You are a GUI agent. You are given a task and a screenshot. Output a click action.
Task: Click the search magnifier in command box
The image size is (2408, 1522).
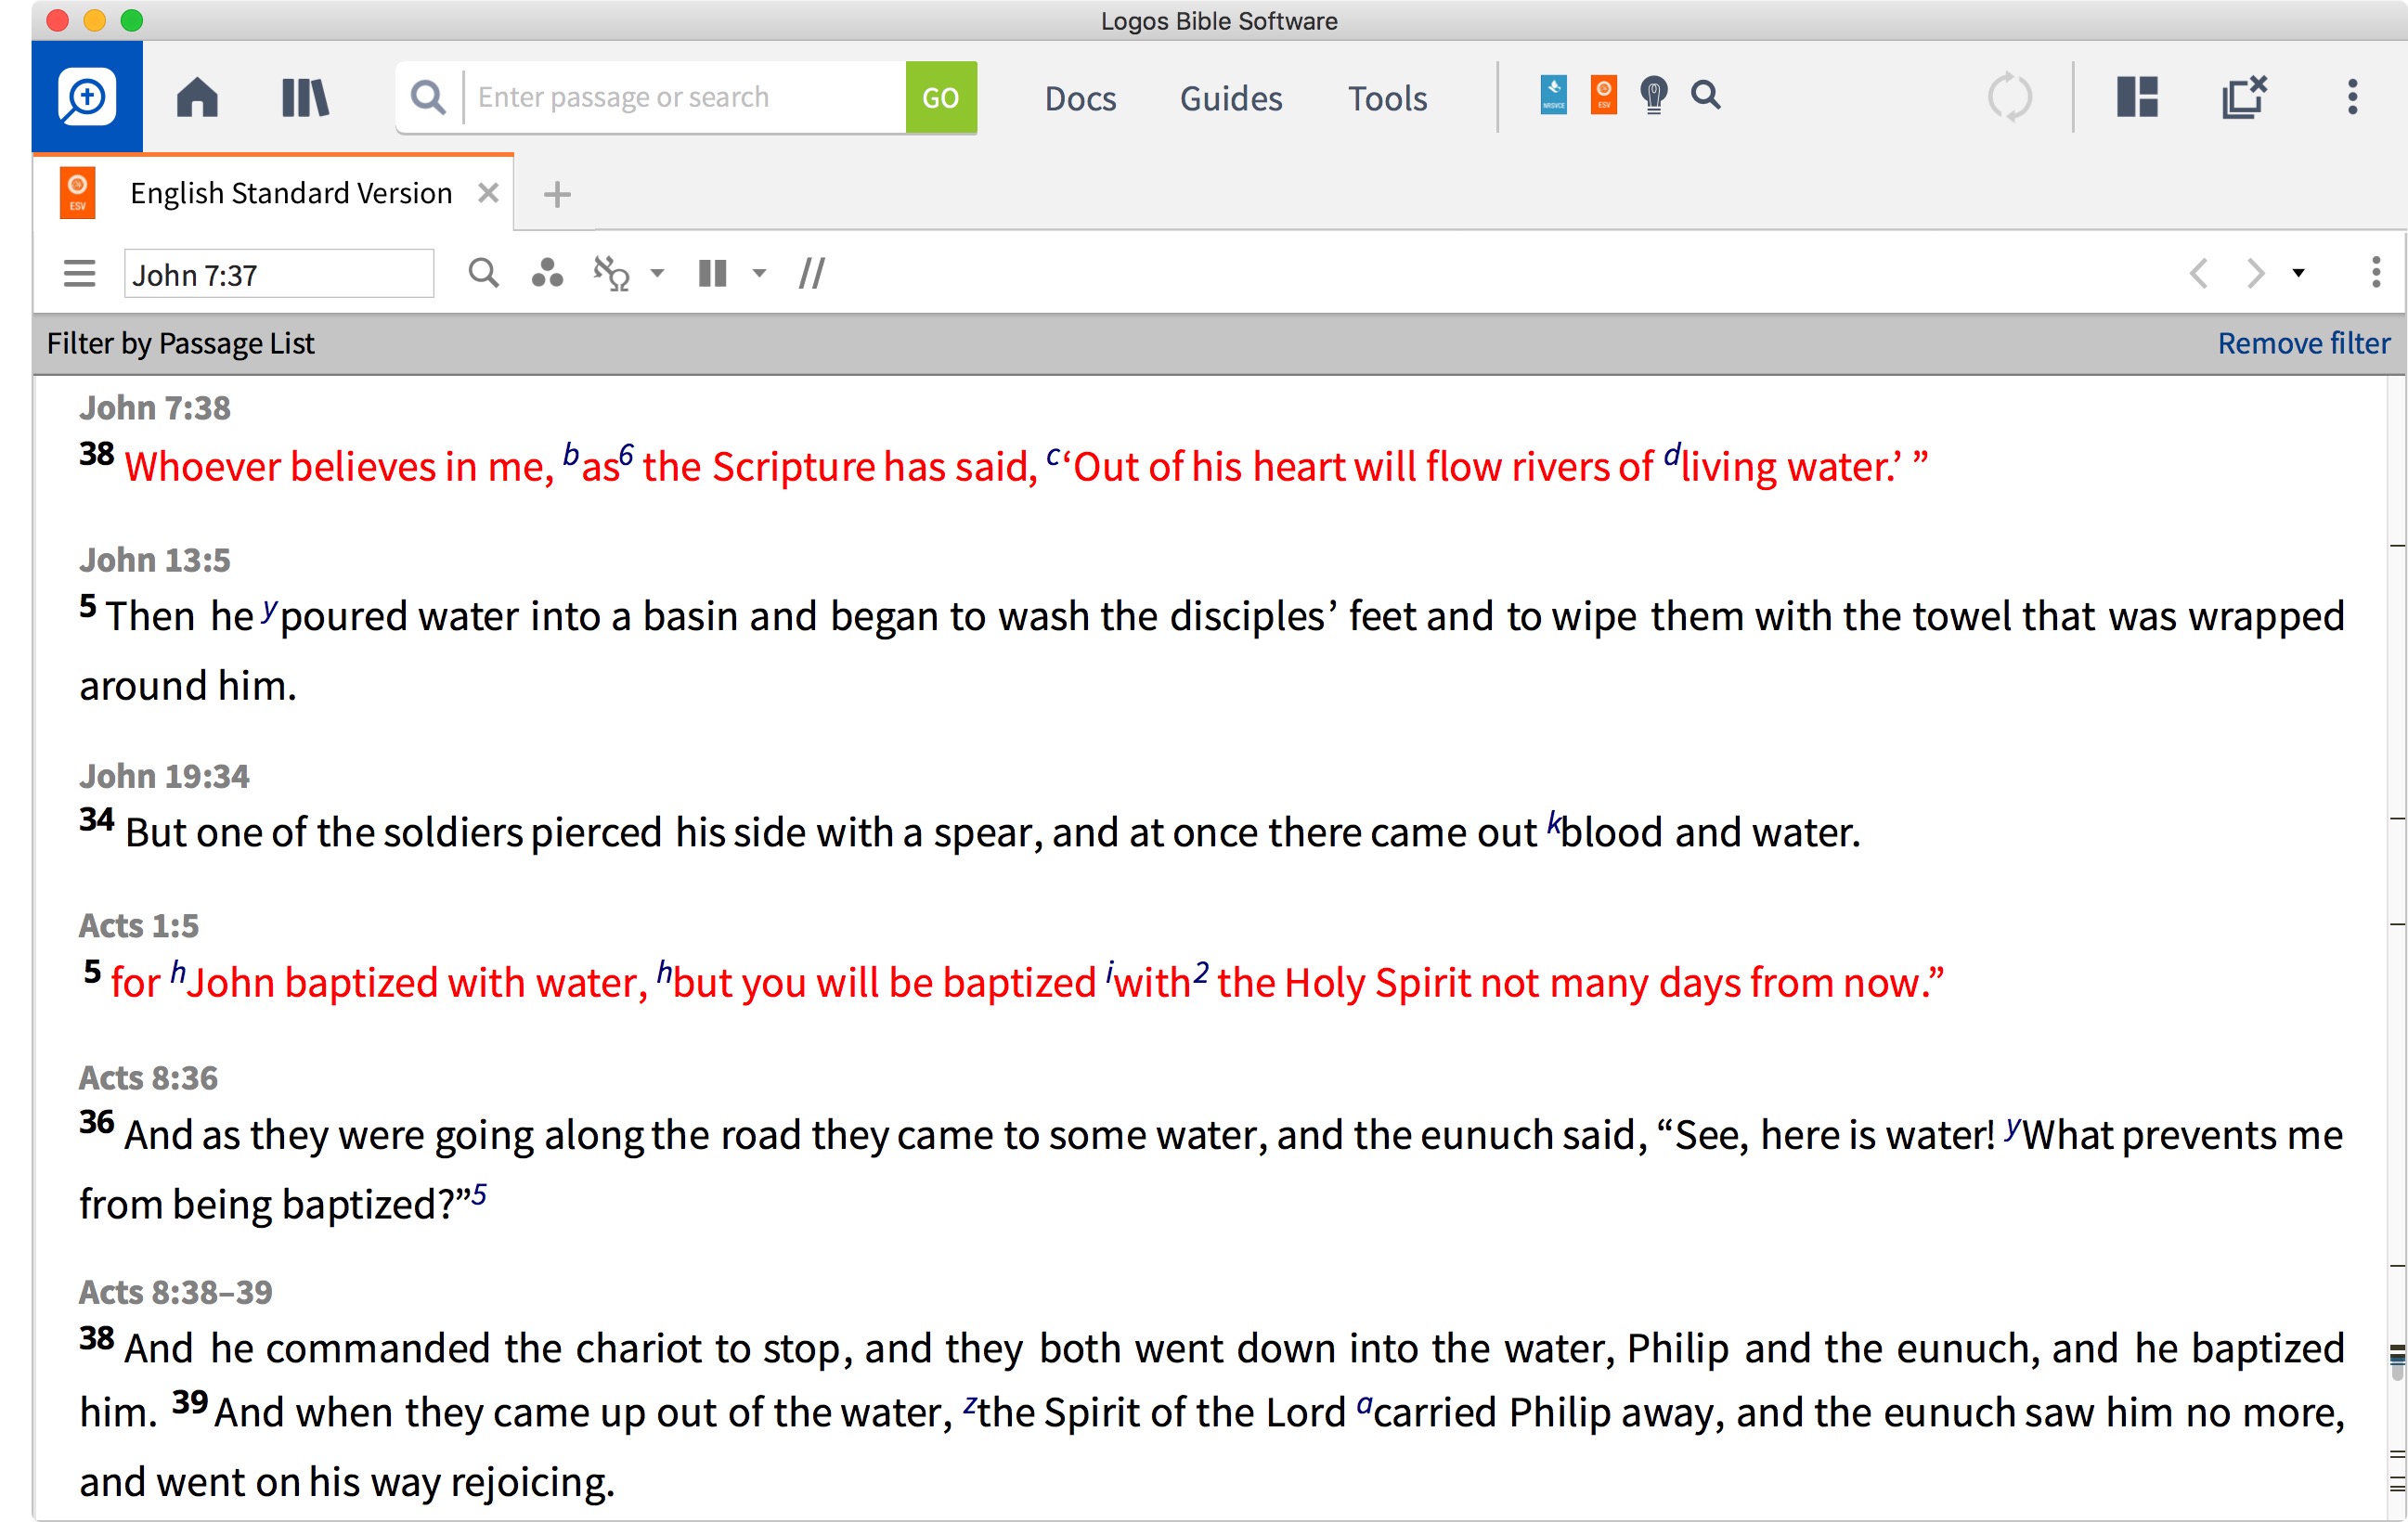(428, 97)
